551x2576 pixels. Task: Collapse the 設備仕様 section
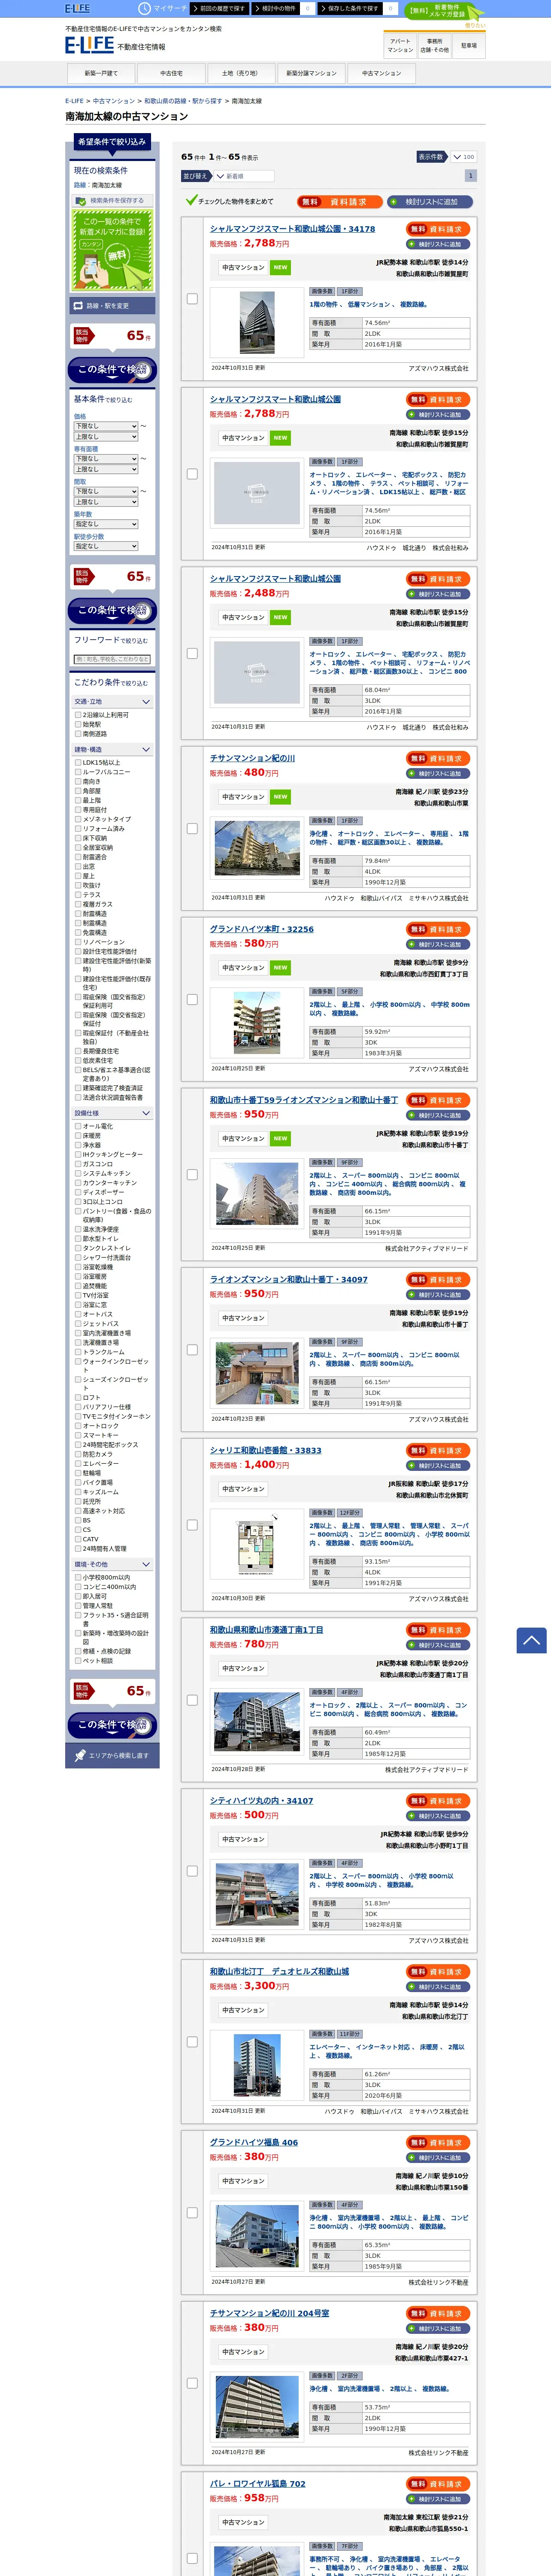[x=112, y=1113]
